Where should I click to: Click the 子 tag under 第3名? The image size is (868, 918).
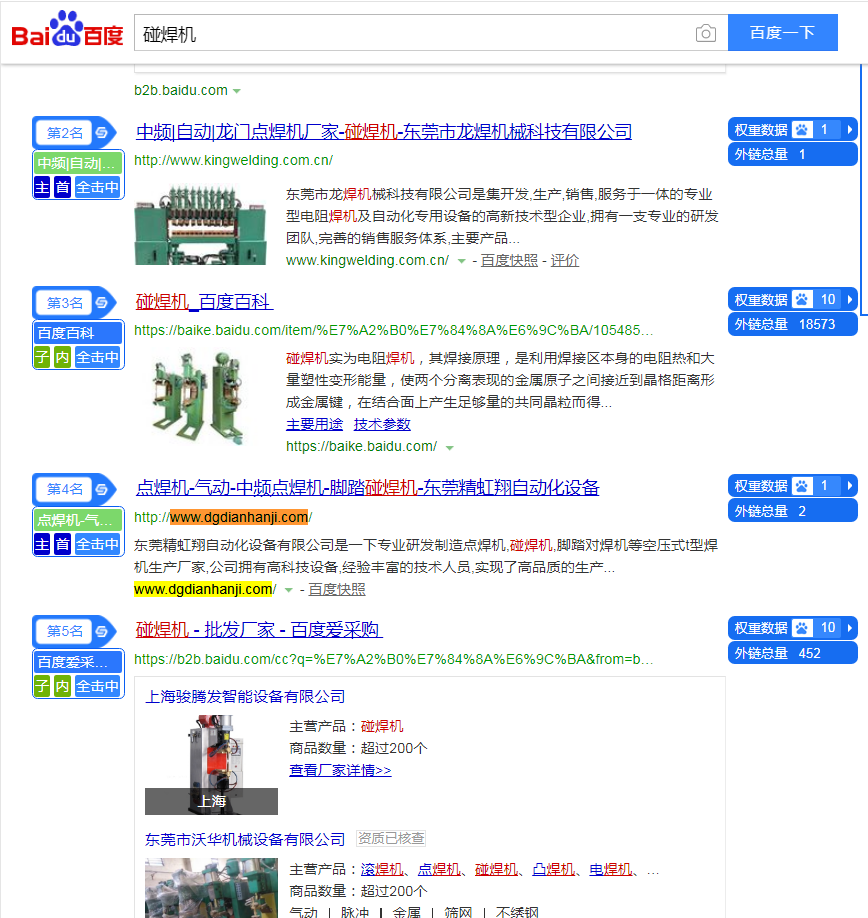42,357
